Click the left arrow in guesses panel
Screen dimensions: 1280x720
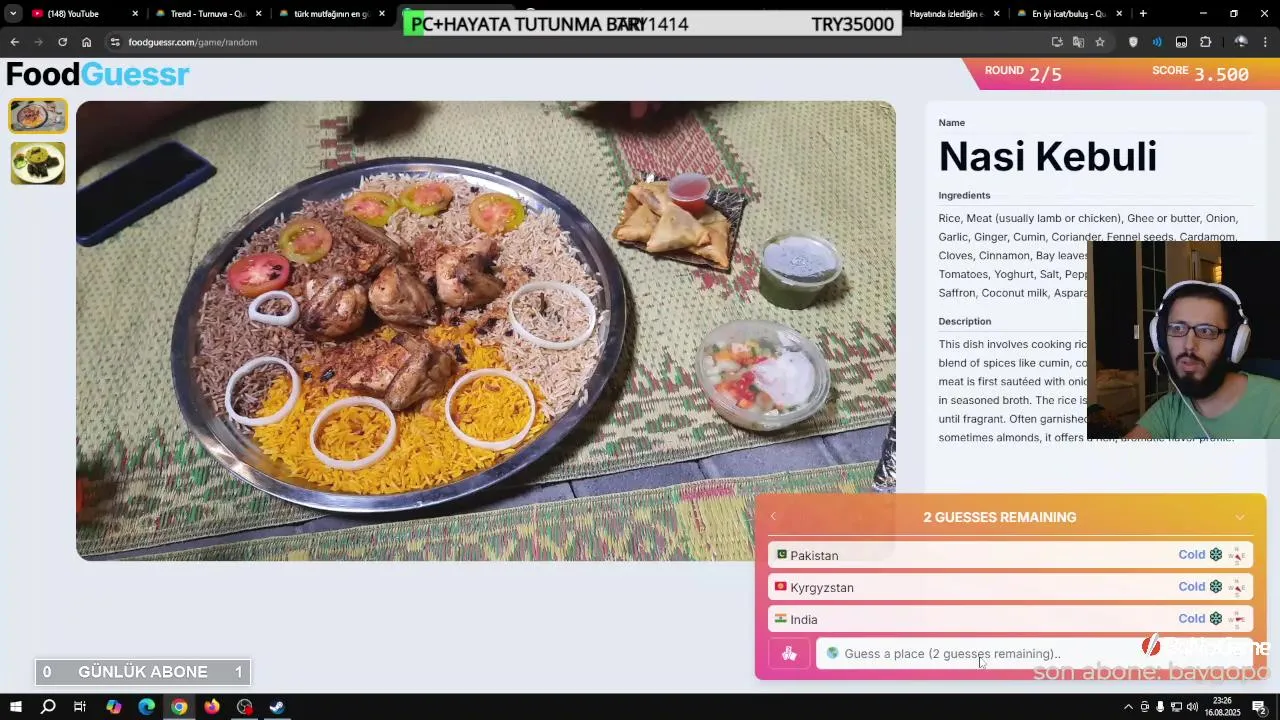tap(773, 517)
